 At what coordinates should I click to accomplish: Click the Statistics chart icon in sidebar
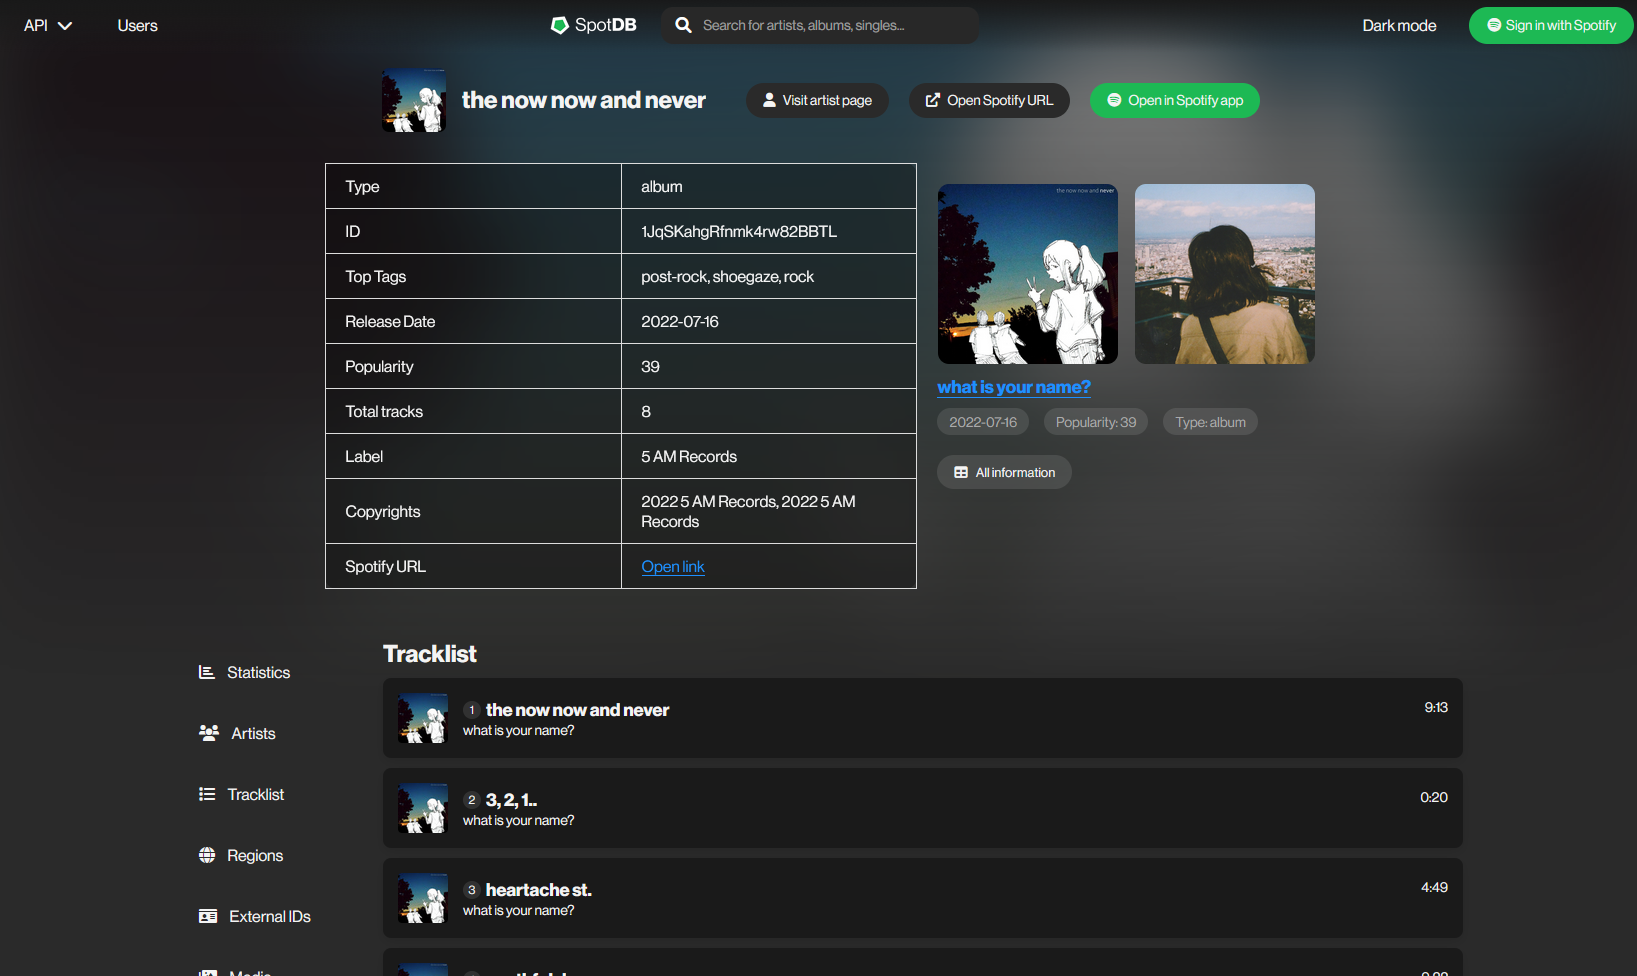(207, 672)
